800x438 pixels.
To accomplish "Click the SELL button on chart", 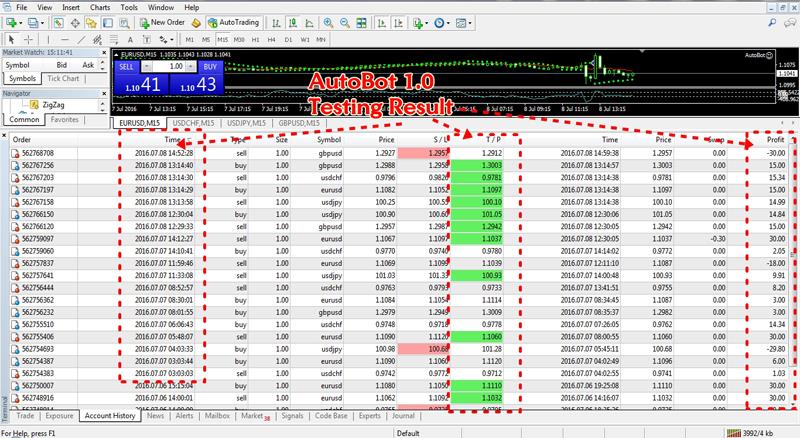I will (x=126, y=66).
